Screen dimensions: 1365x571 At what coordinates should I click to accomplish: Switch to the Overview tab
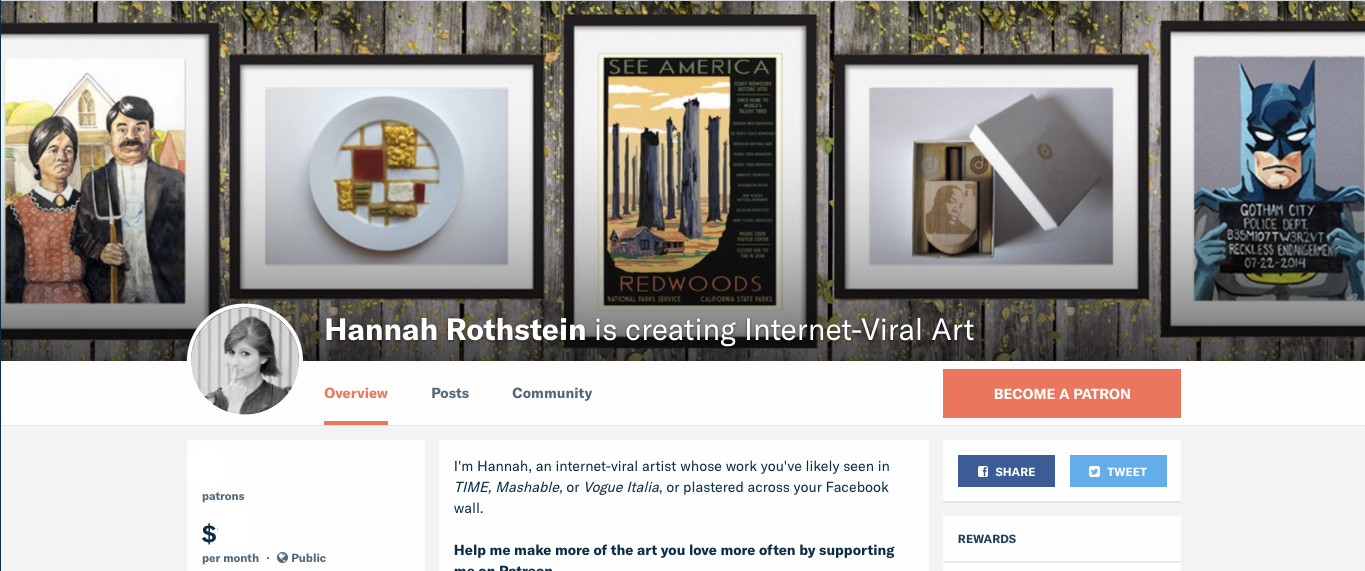pos(356,393)
